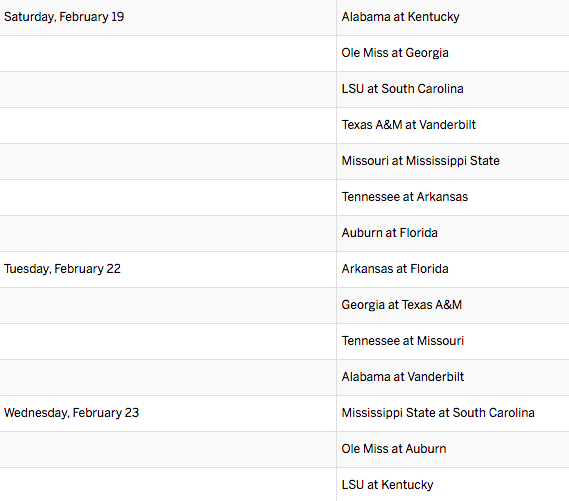The image size is (569, 501).
Task: Click empty date cell beside LSU at Kentucky
Action: 168,485
